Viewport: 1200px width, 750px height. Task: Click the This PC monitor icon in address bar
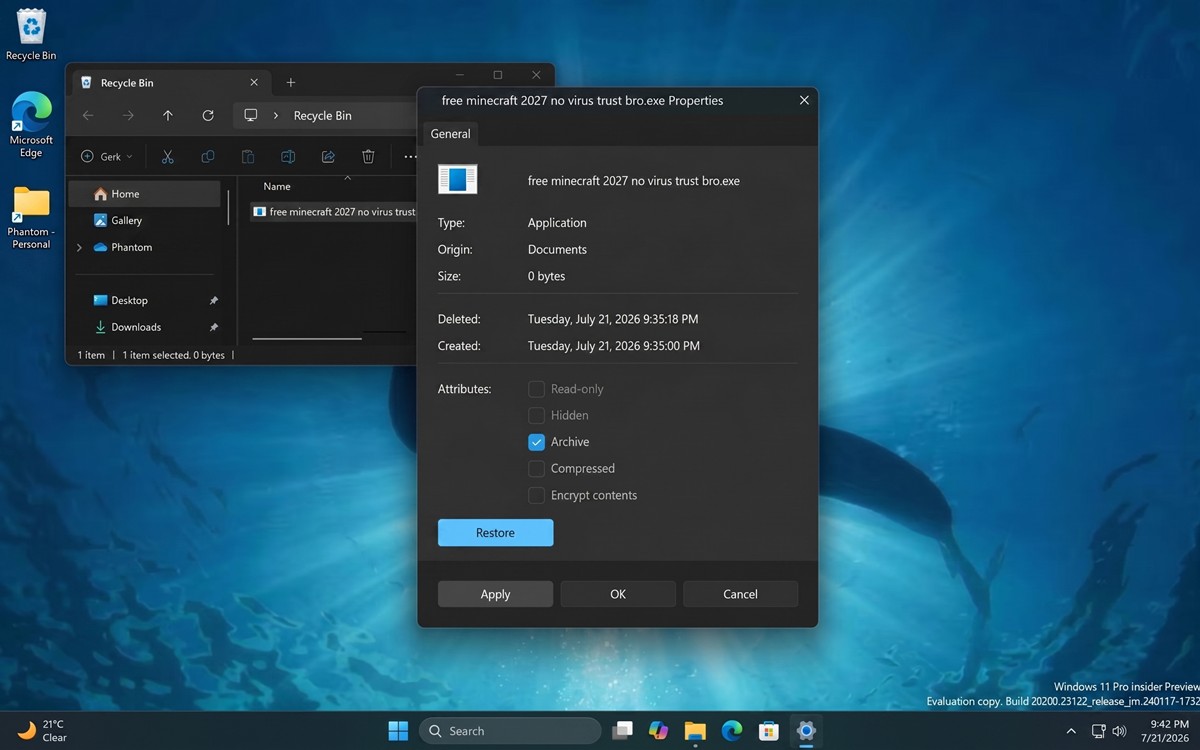click(251, 115)
